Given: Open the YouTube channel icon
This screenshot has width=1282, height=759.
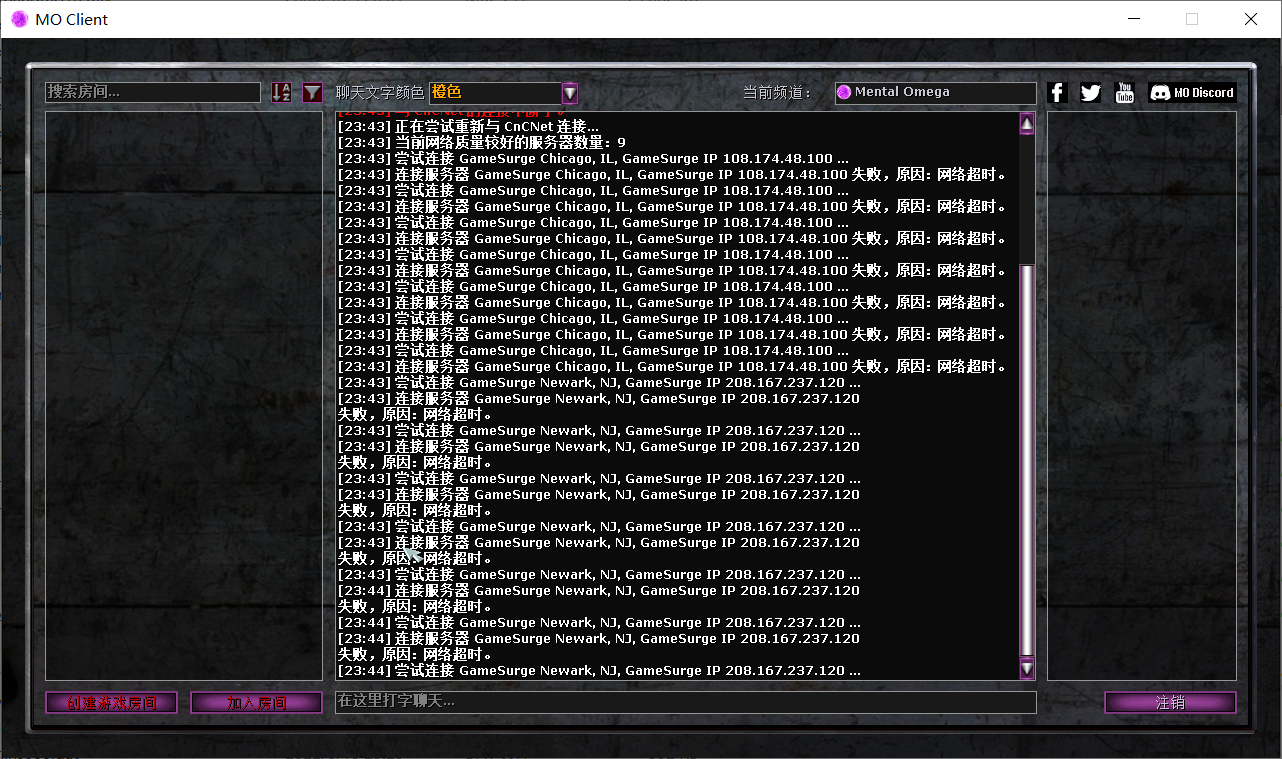Looking at the screenshot, I should pyautogui.click(x=1124, y=93).
